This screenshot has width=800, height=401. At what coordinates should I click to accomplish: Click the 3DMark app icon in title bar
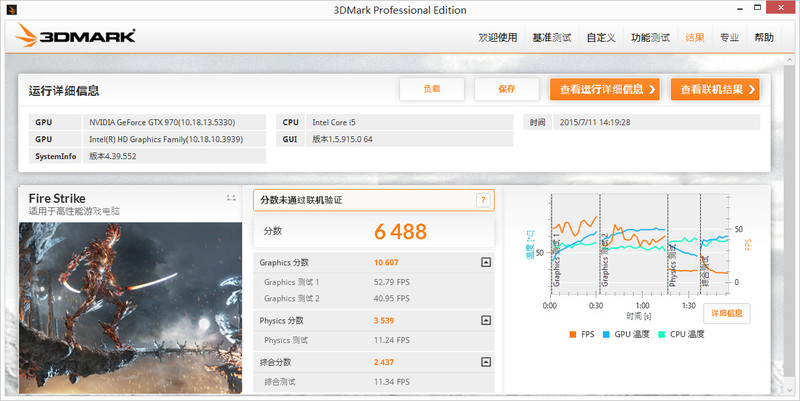point(12,9)
